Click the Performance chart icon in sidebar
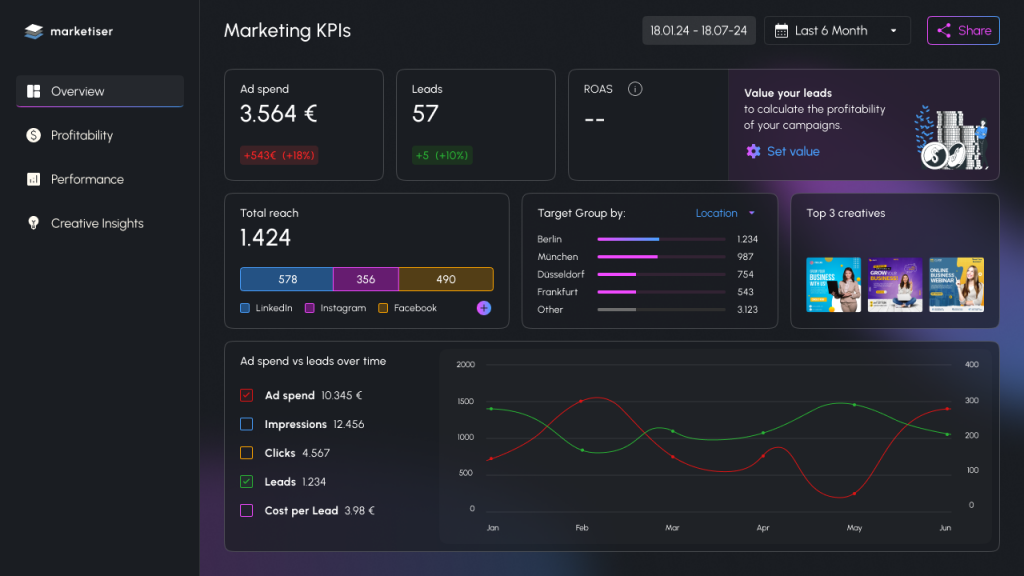The height and width of the screenshot is (576, 1024). pyautogui.click(x=33, y=179)
